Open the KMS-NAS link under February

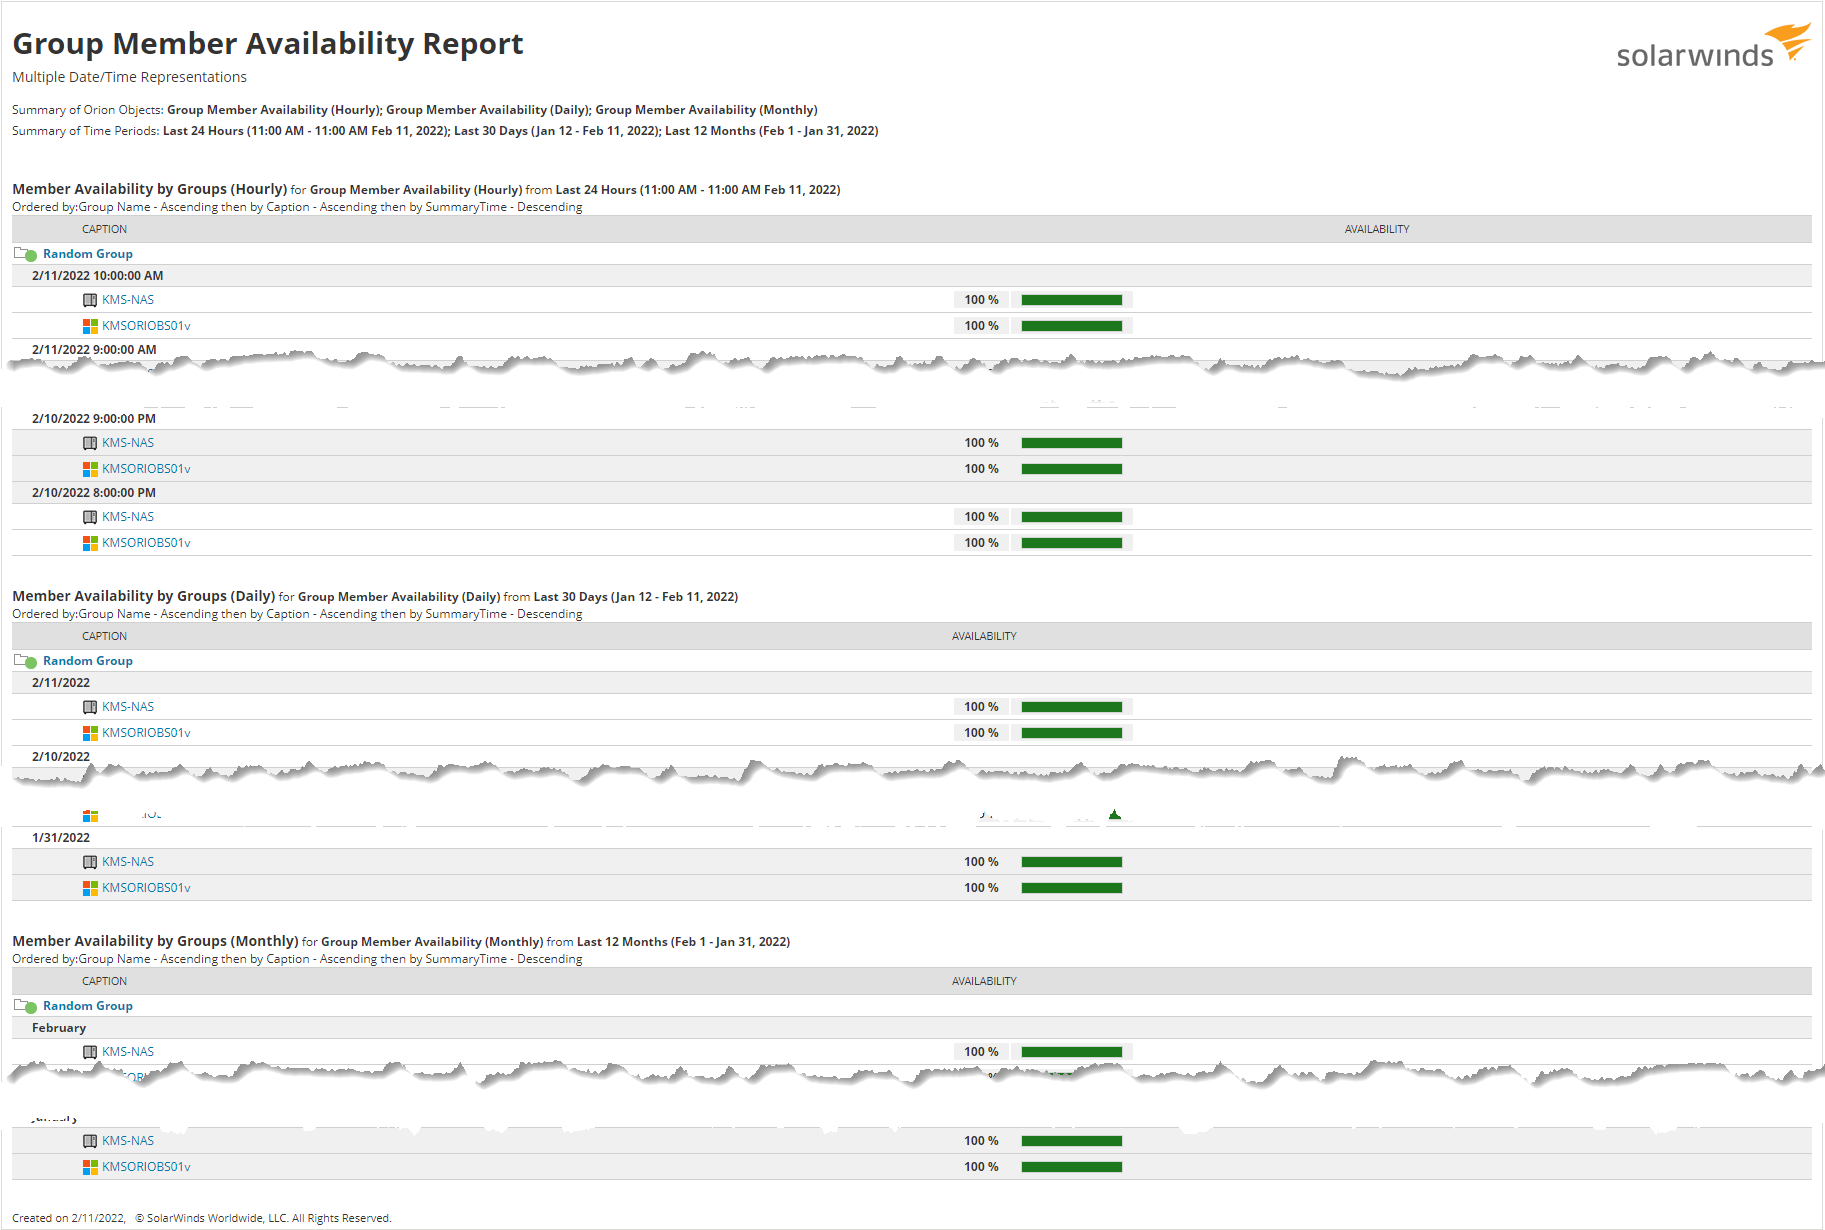point(128,1052)
